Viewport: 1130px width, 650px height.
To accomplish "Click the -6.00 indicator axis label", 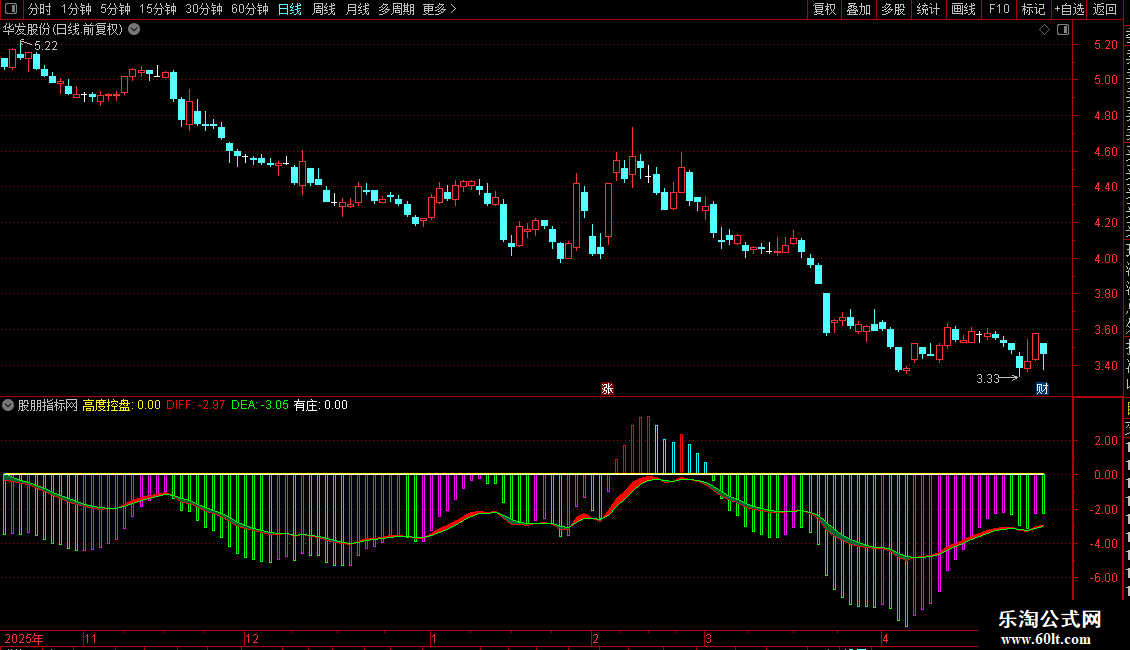I will coord(1103,578).
